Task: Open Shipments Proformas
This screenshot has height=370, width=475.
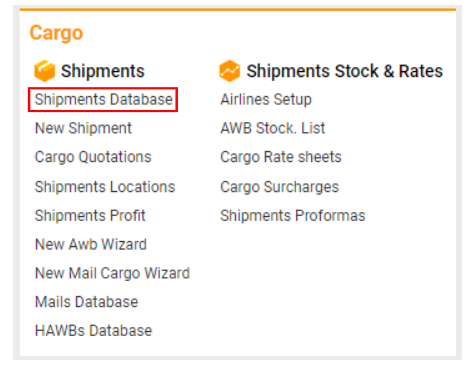Action: (x=293, y=215)
